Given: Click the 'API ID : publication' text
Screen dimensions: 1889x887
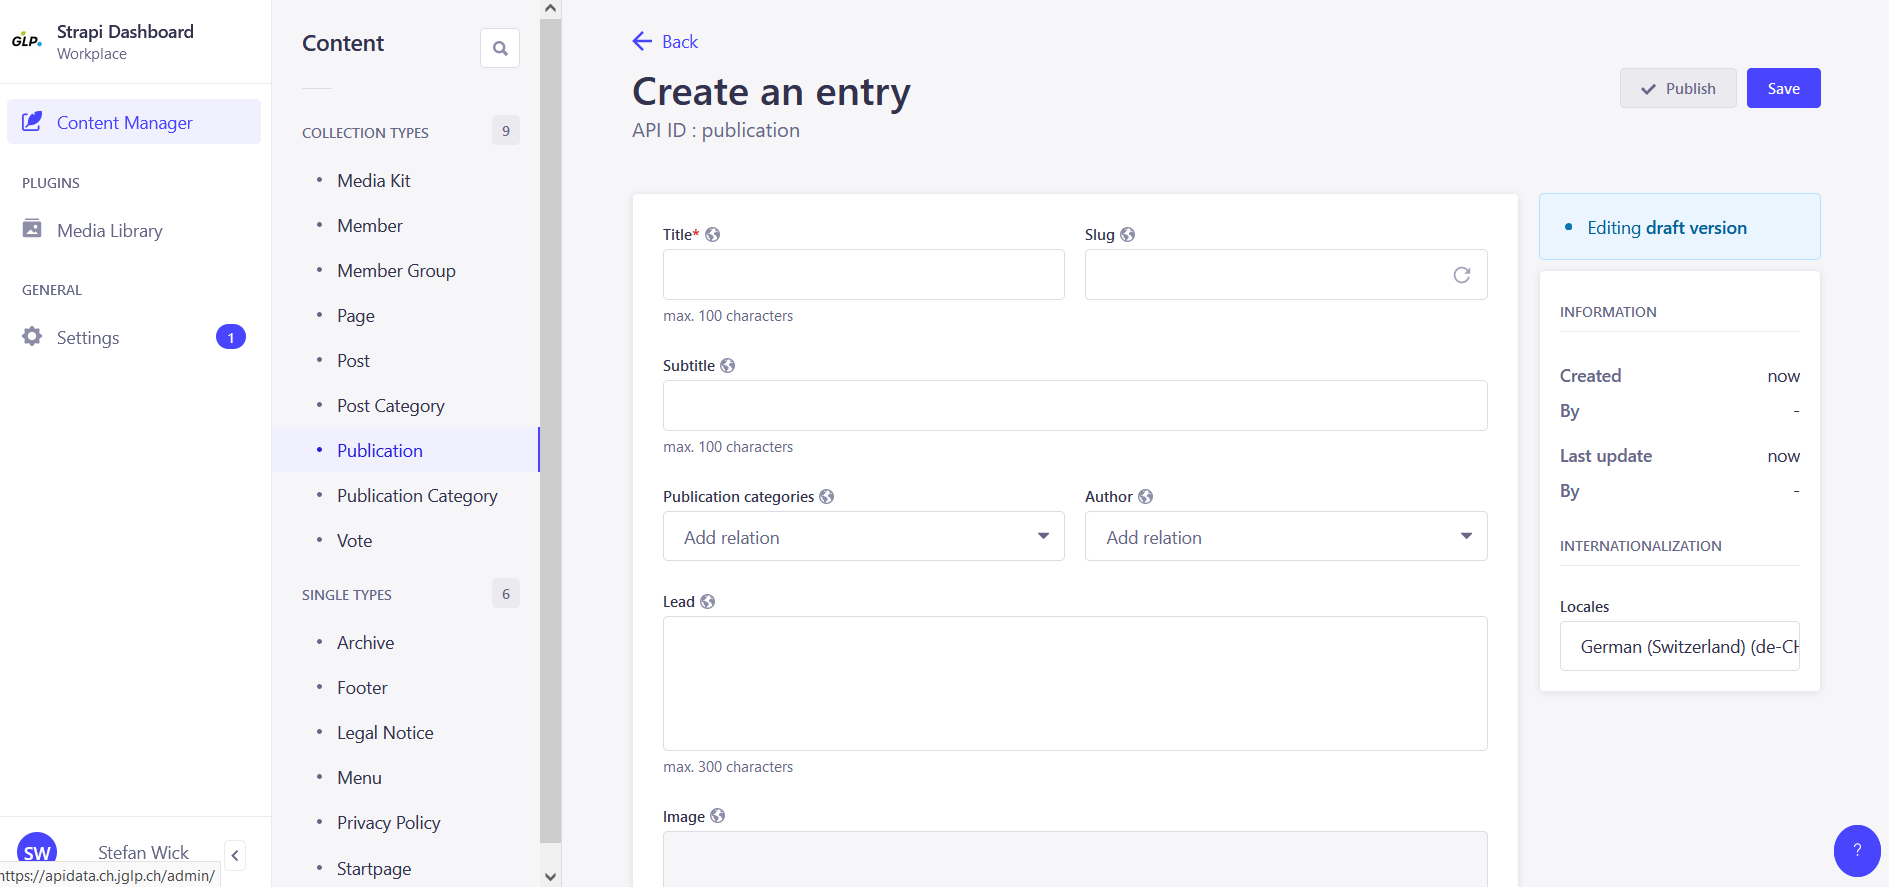Looking at the screenshot, I should click(x=716, y=130).
